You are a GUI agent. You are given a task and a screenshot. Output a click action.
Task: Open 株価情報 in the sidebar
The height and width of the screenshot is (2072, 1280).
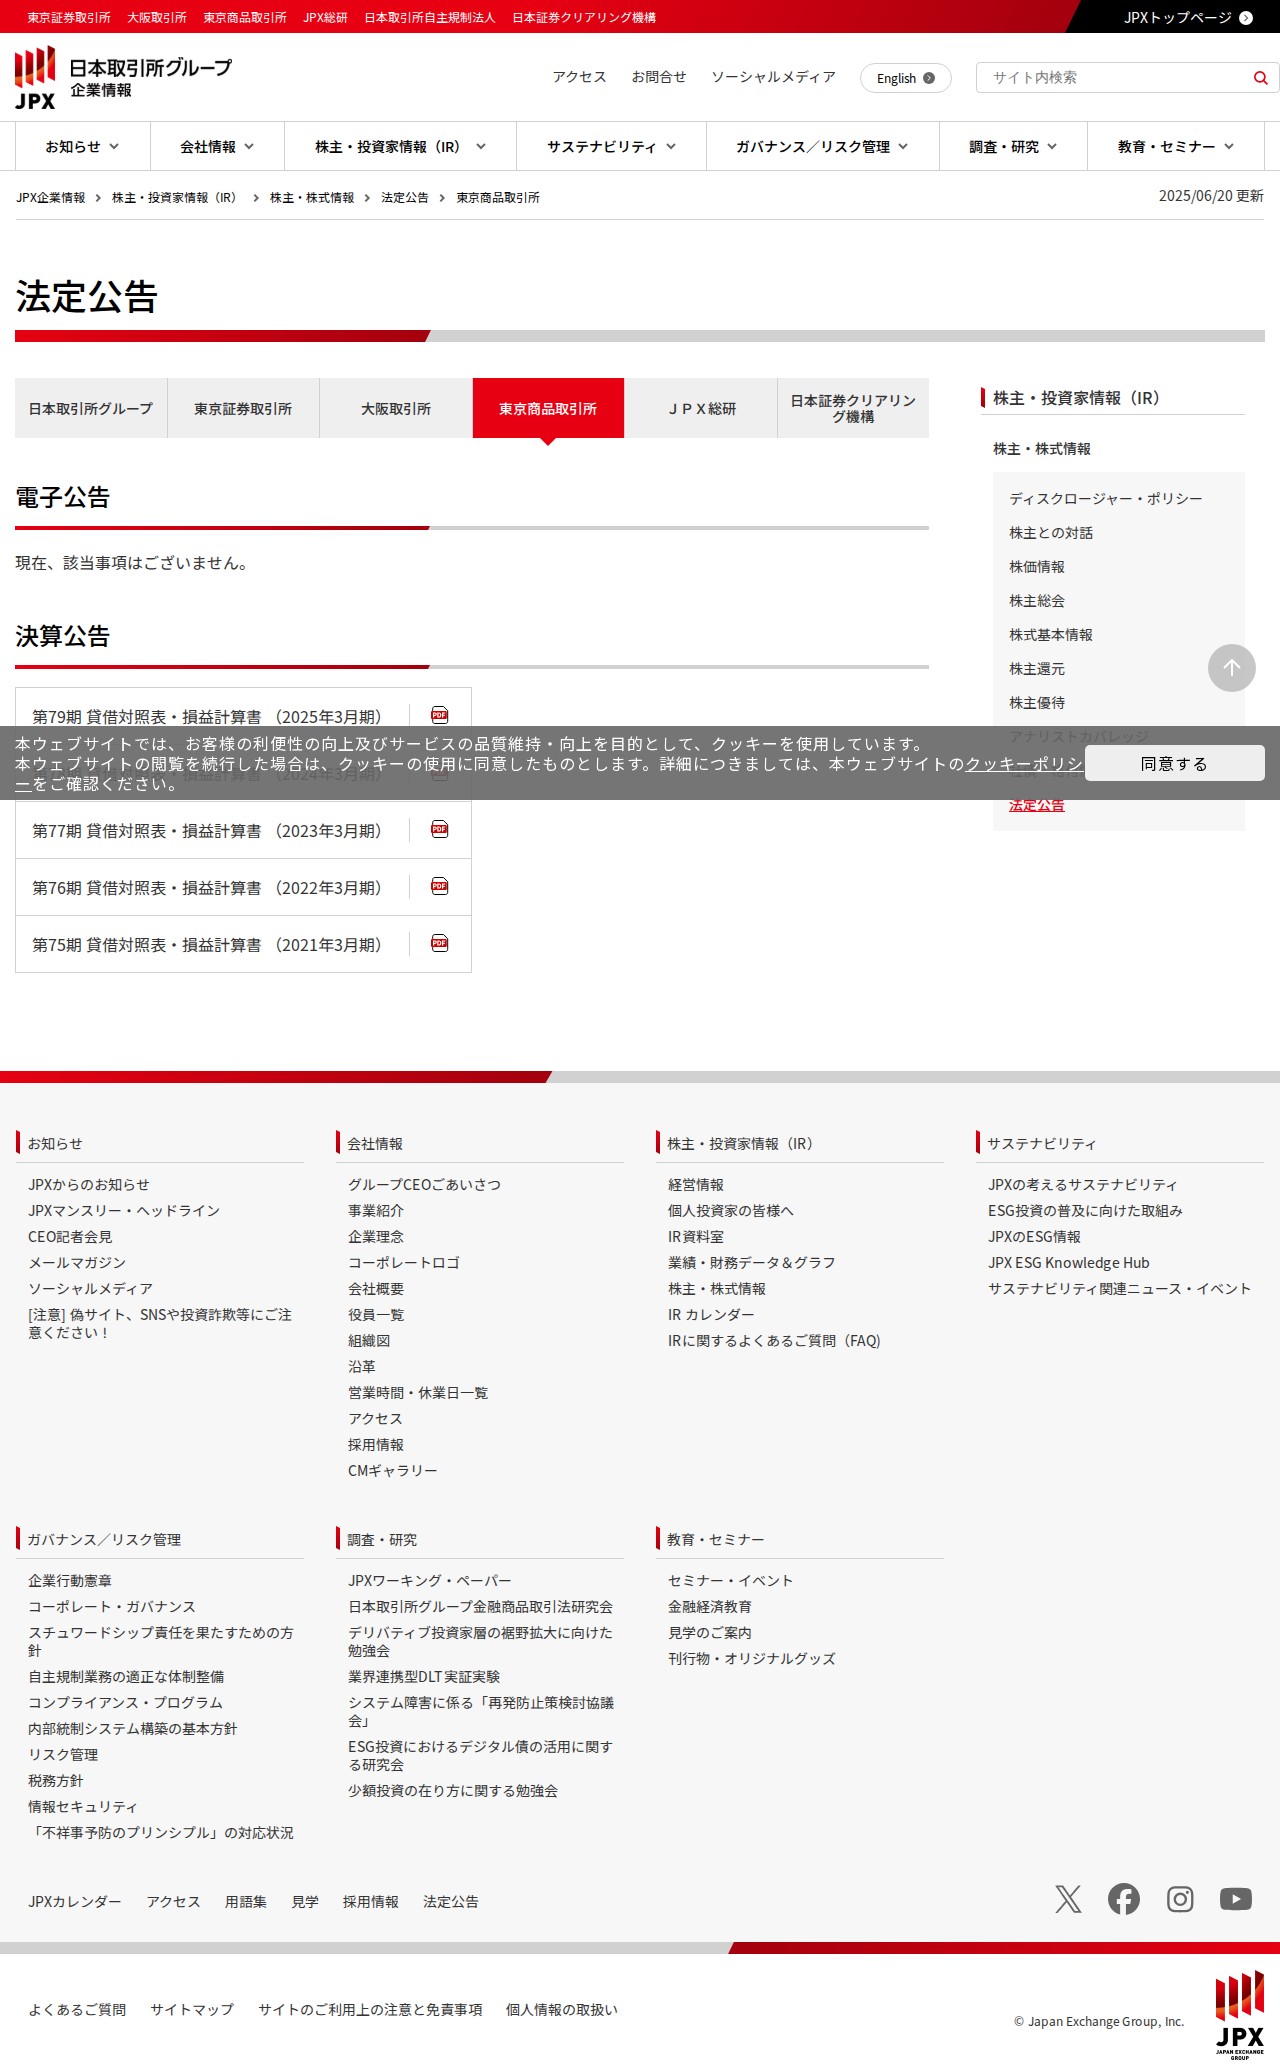point(1037,567)
